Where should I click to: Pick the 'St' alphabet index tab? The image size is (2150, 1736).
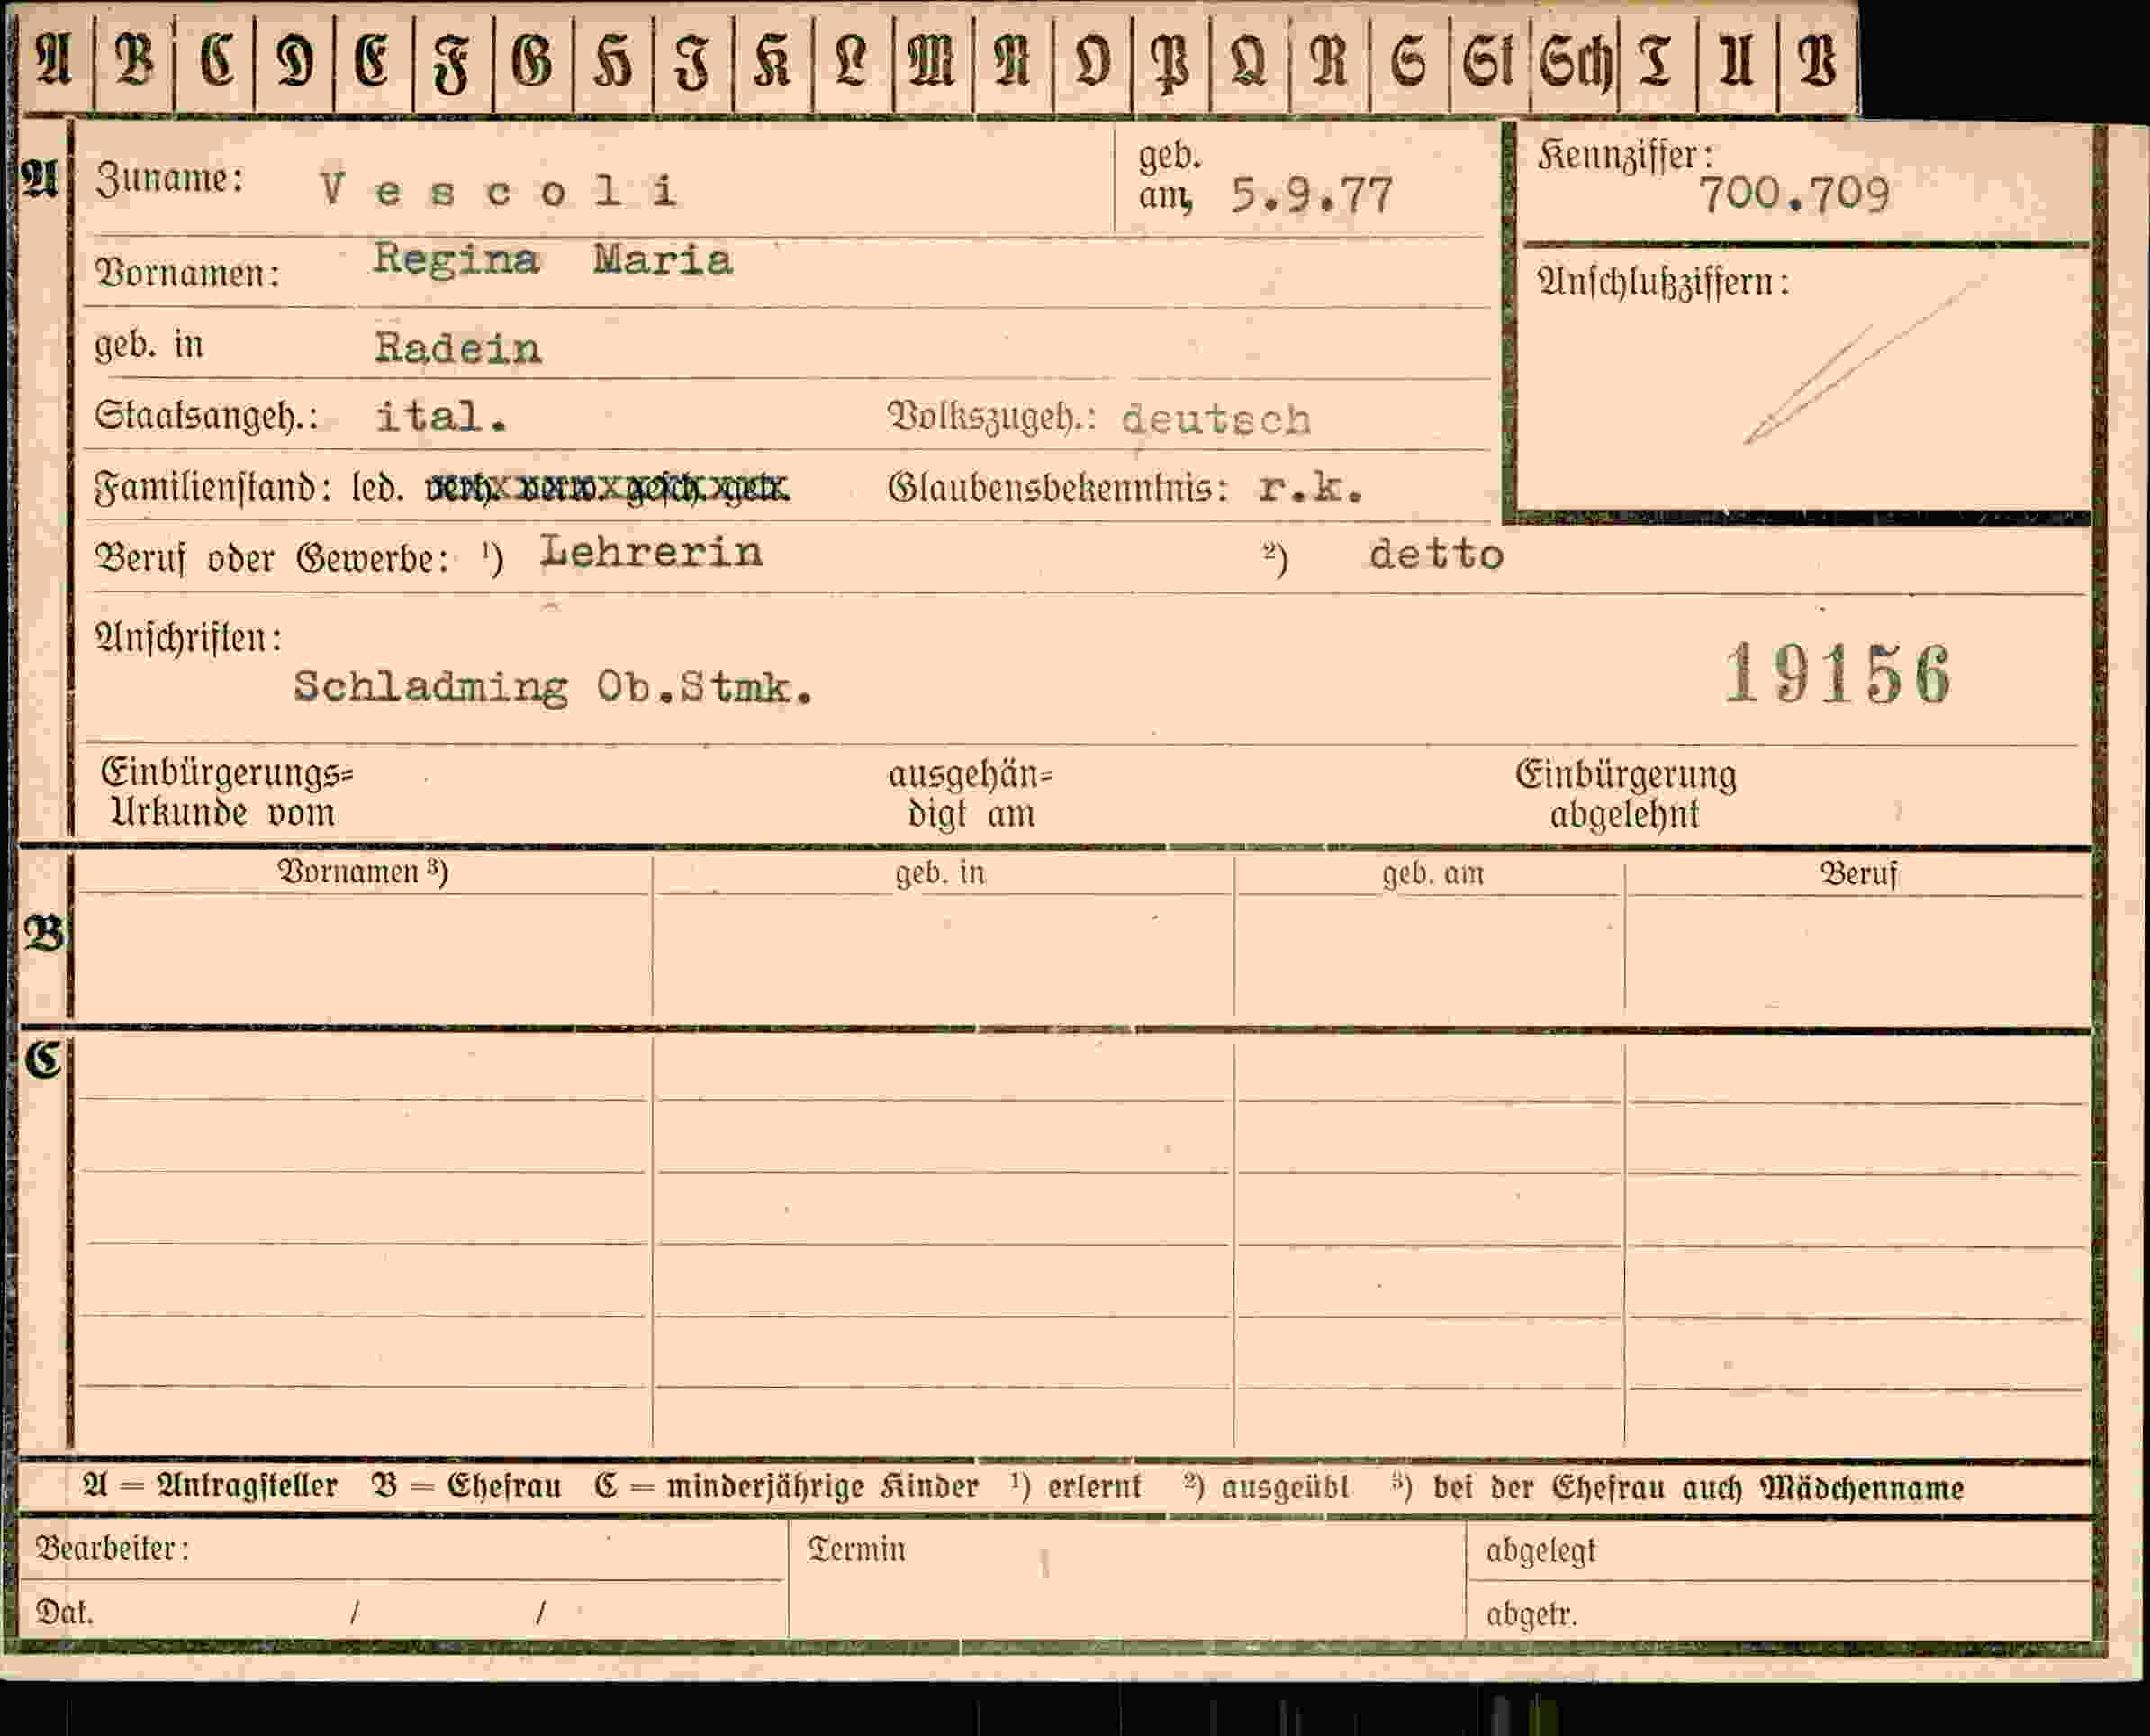[x=1489, y=60]
